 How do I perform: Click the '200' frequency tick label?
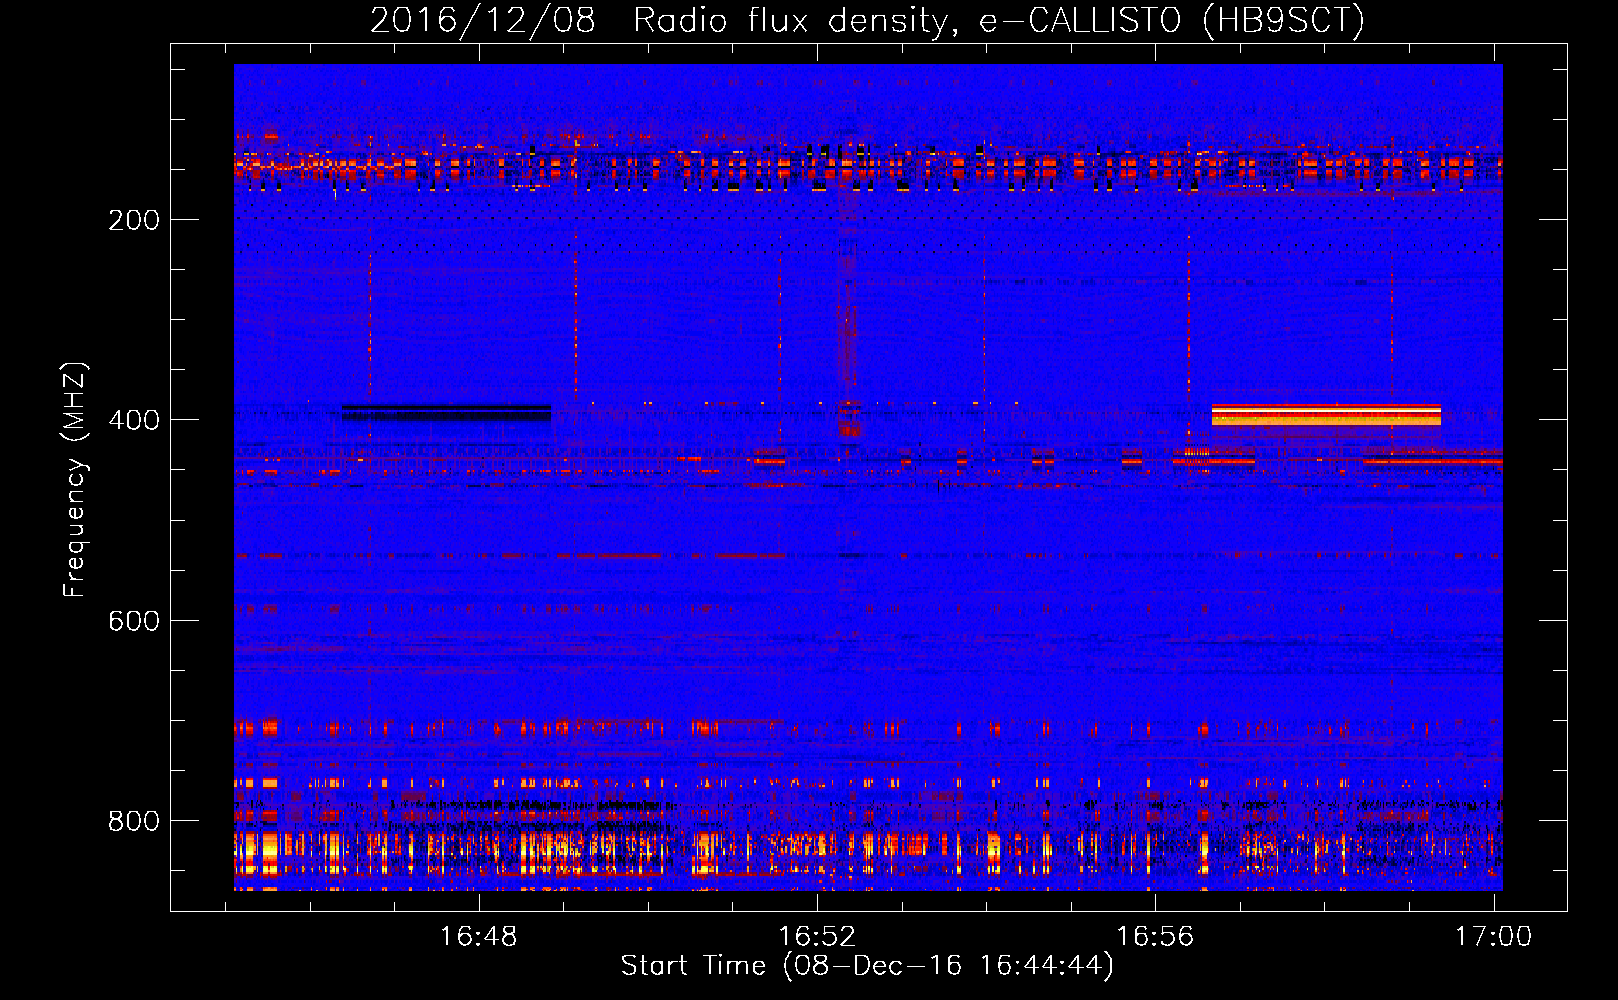134,220
